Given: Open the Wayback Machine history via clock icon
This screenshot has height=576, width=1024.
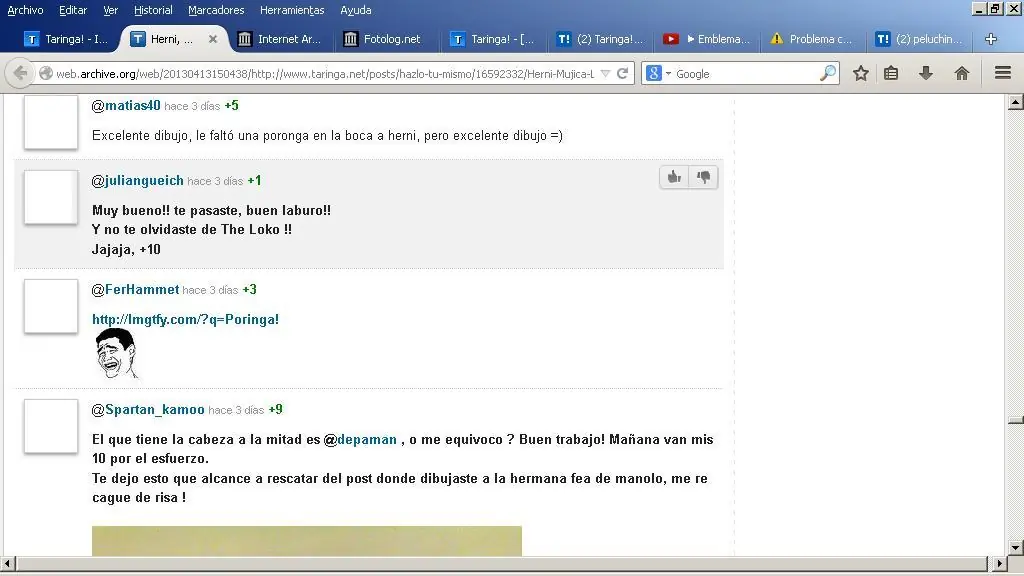Looking at the screenshot, I should (605, 73).
